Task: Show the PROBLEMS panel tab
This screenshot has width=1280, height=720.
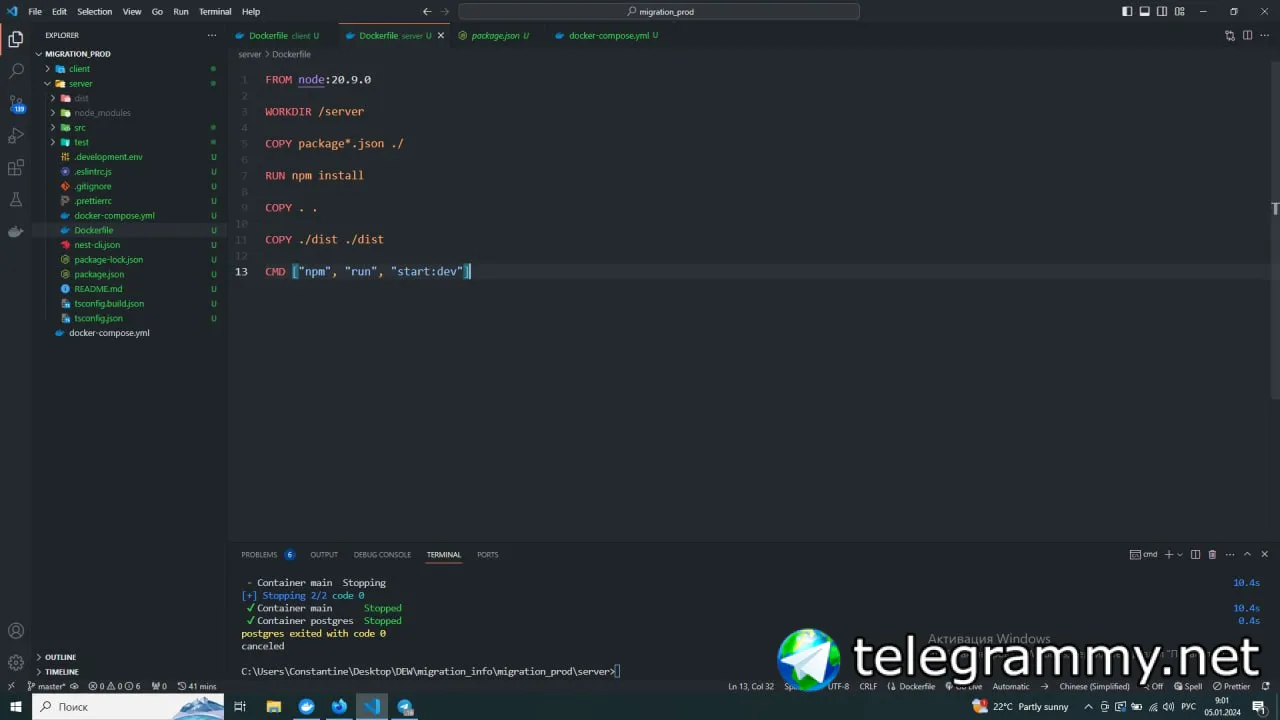Action: pos(259,554)
